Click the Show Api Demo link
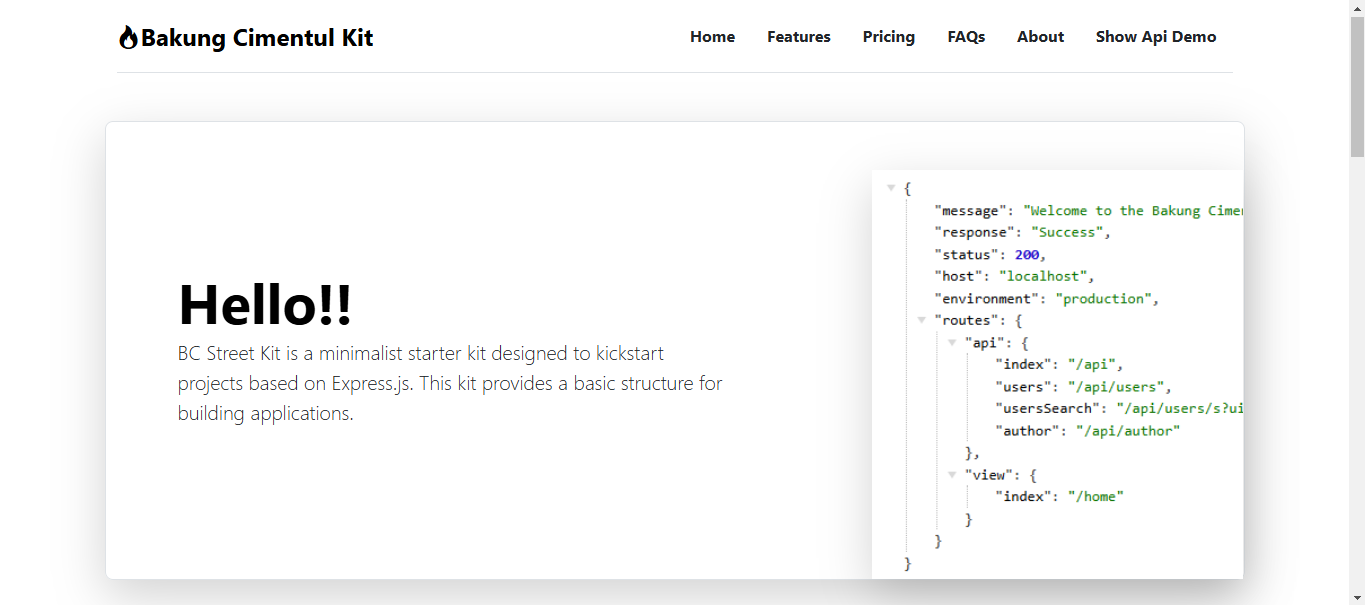 (x=1156, y=37)
